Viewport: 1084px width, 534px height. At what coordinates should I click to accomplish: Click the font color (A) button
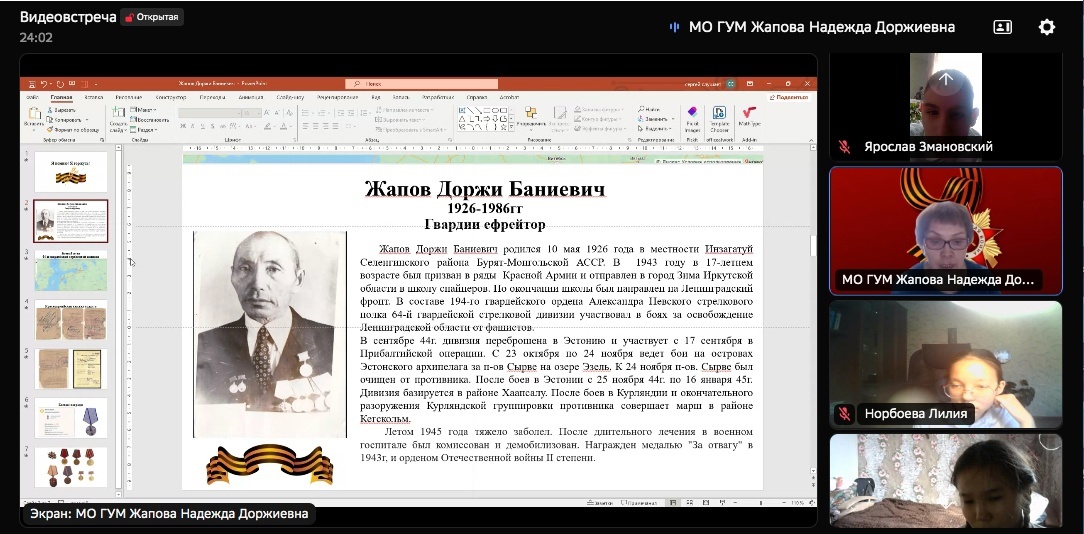[283, 126]
